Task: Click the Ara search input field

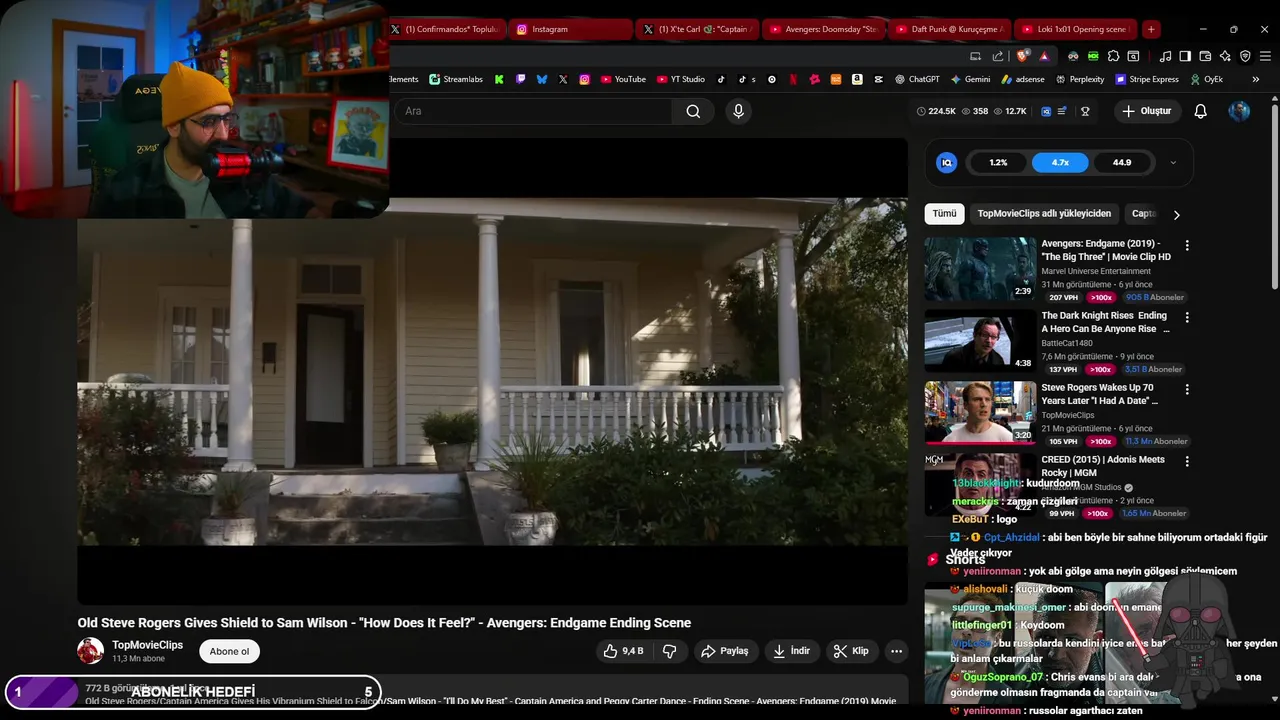Action: [533, 111]
